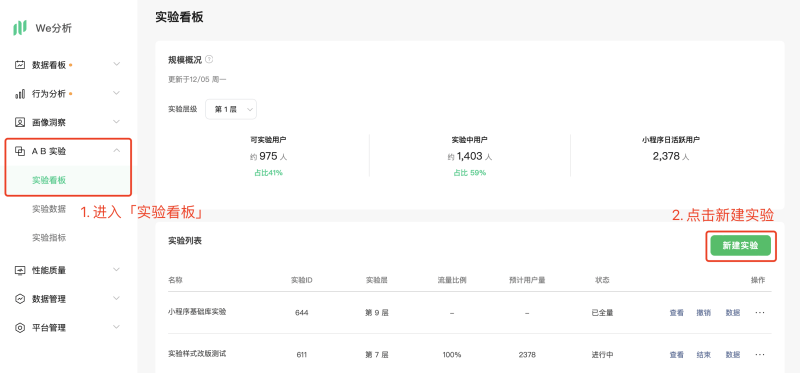Click the 性能质量 monitor icon
Viewport: 800px width, 373px height.
[20, 270]
